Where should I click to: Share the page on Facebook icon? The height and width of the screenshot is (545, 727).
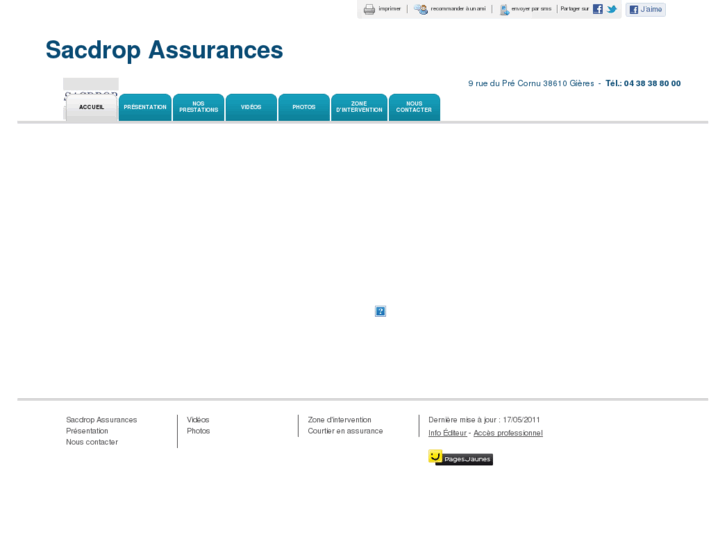(x=598, y=9)
